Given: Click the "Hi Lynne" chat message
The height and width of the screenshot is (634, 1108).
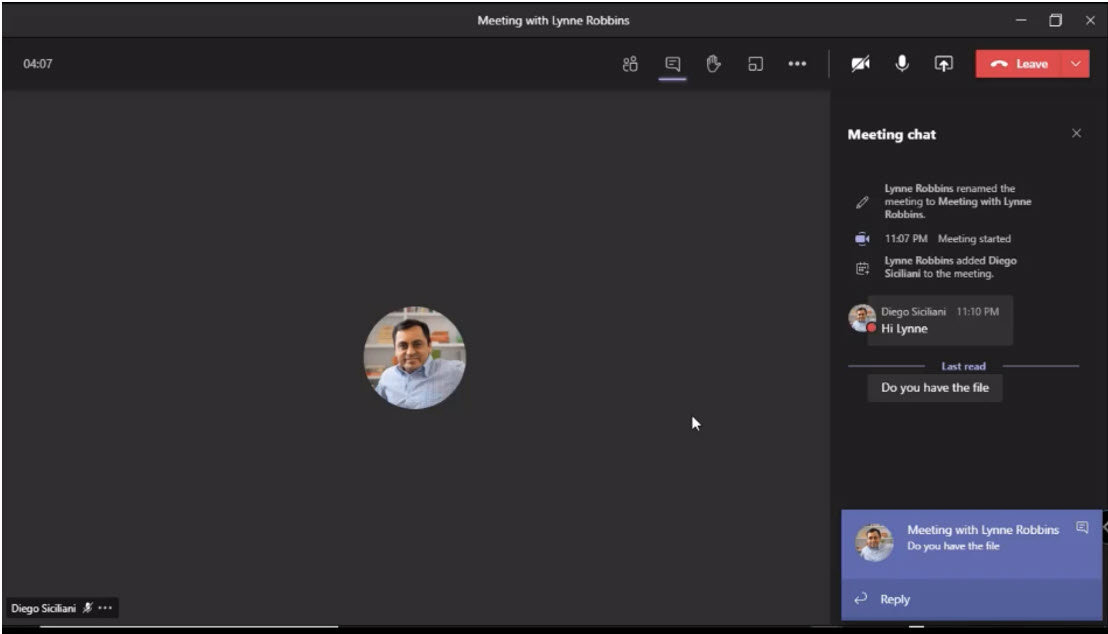Looking at the screenshot, I should (905, 329).
